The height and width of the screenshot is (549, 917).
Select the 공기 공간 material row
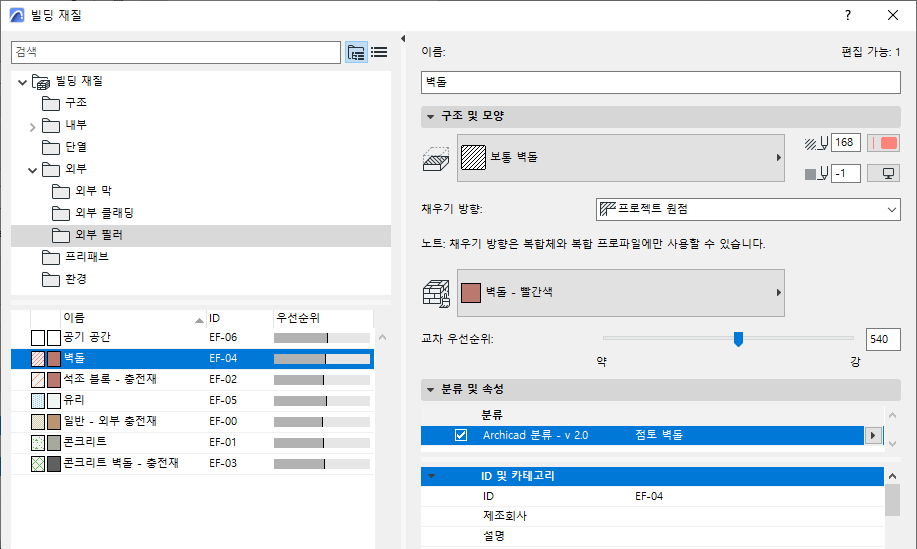click(192, 338)
